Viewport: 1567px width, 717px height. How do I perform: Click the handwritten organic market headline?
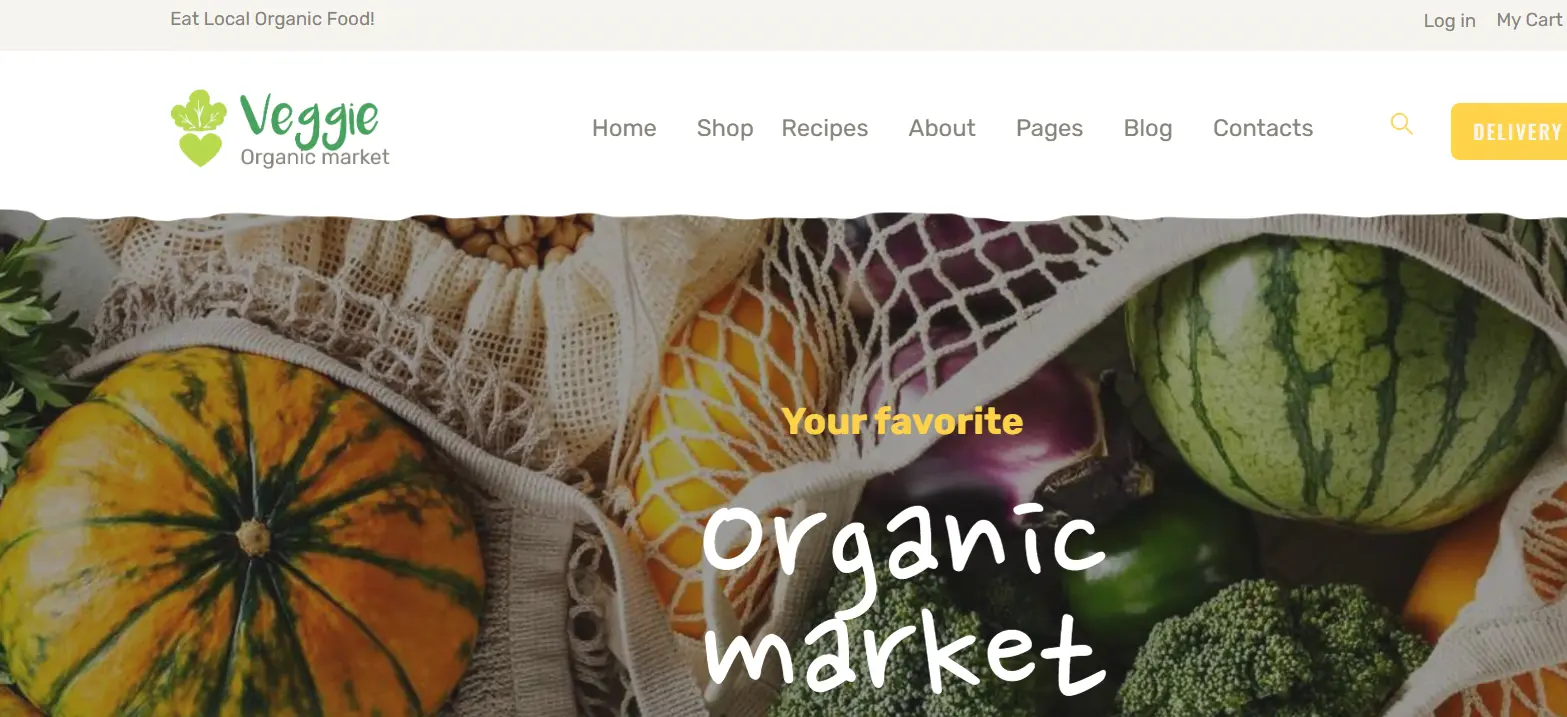903,597
